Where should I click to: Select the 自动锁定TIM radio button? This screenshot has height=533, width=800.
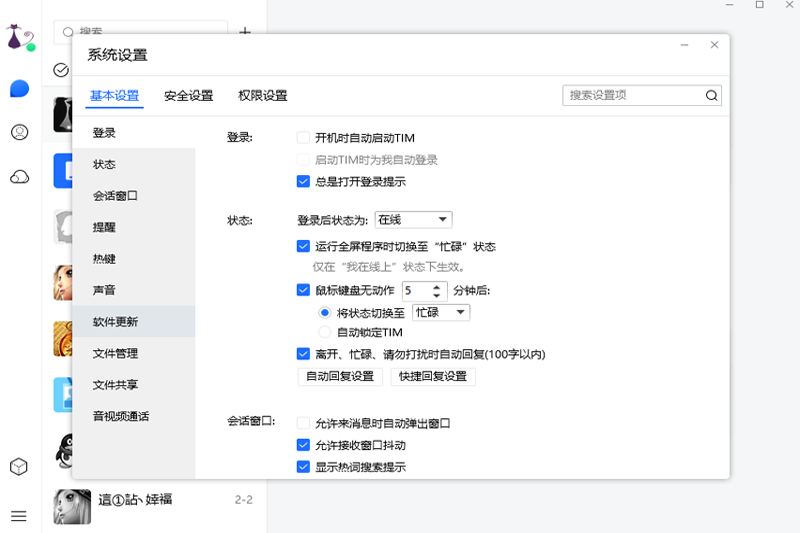[324, 332]
